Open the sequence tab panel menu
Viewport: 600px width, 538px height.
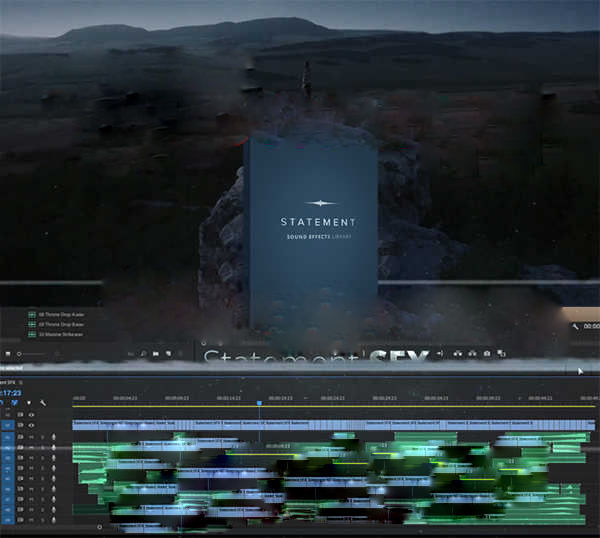point(21,382)
